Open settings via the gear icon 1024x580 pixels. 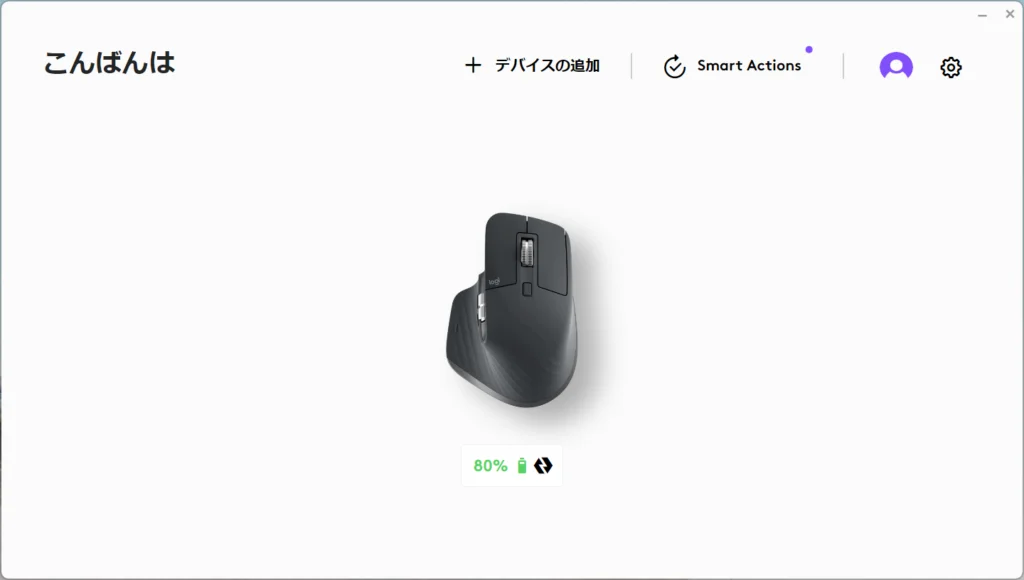[x=951, y=67]
